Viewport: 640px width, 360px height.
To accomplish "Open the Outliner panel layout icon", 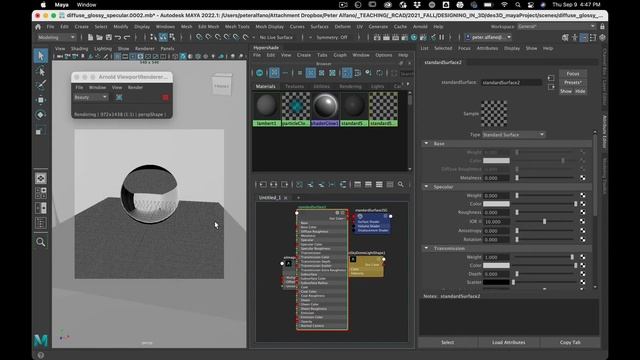I will click(41, 223).
